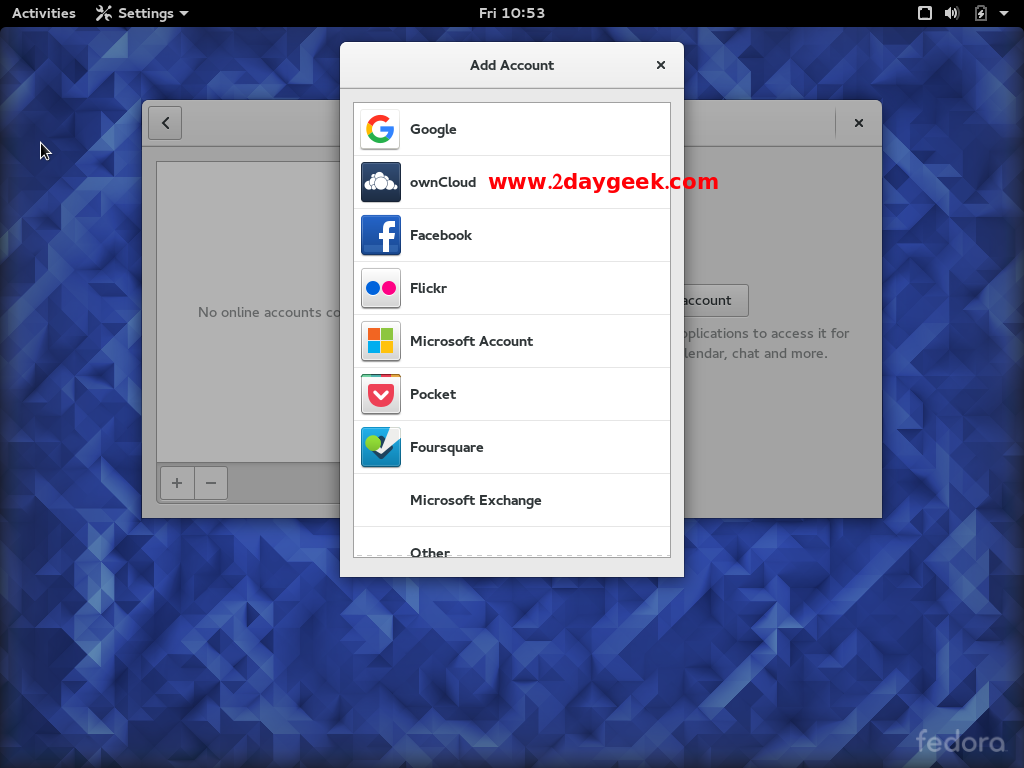The image size is (1024, 768).
Task: Click the battery status icon
Action: (980, 13)
